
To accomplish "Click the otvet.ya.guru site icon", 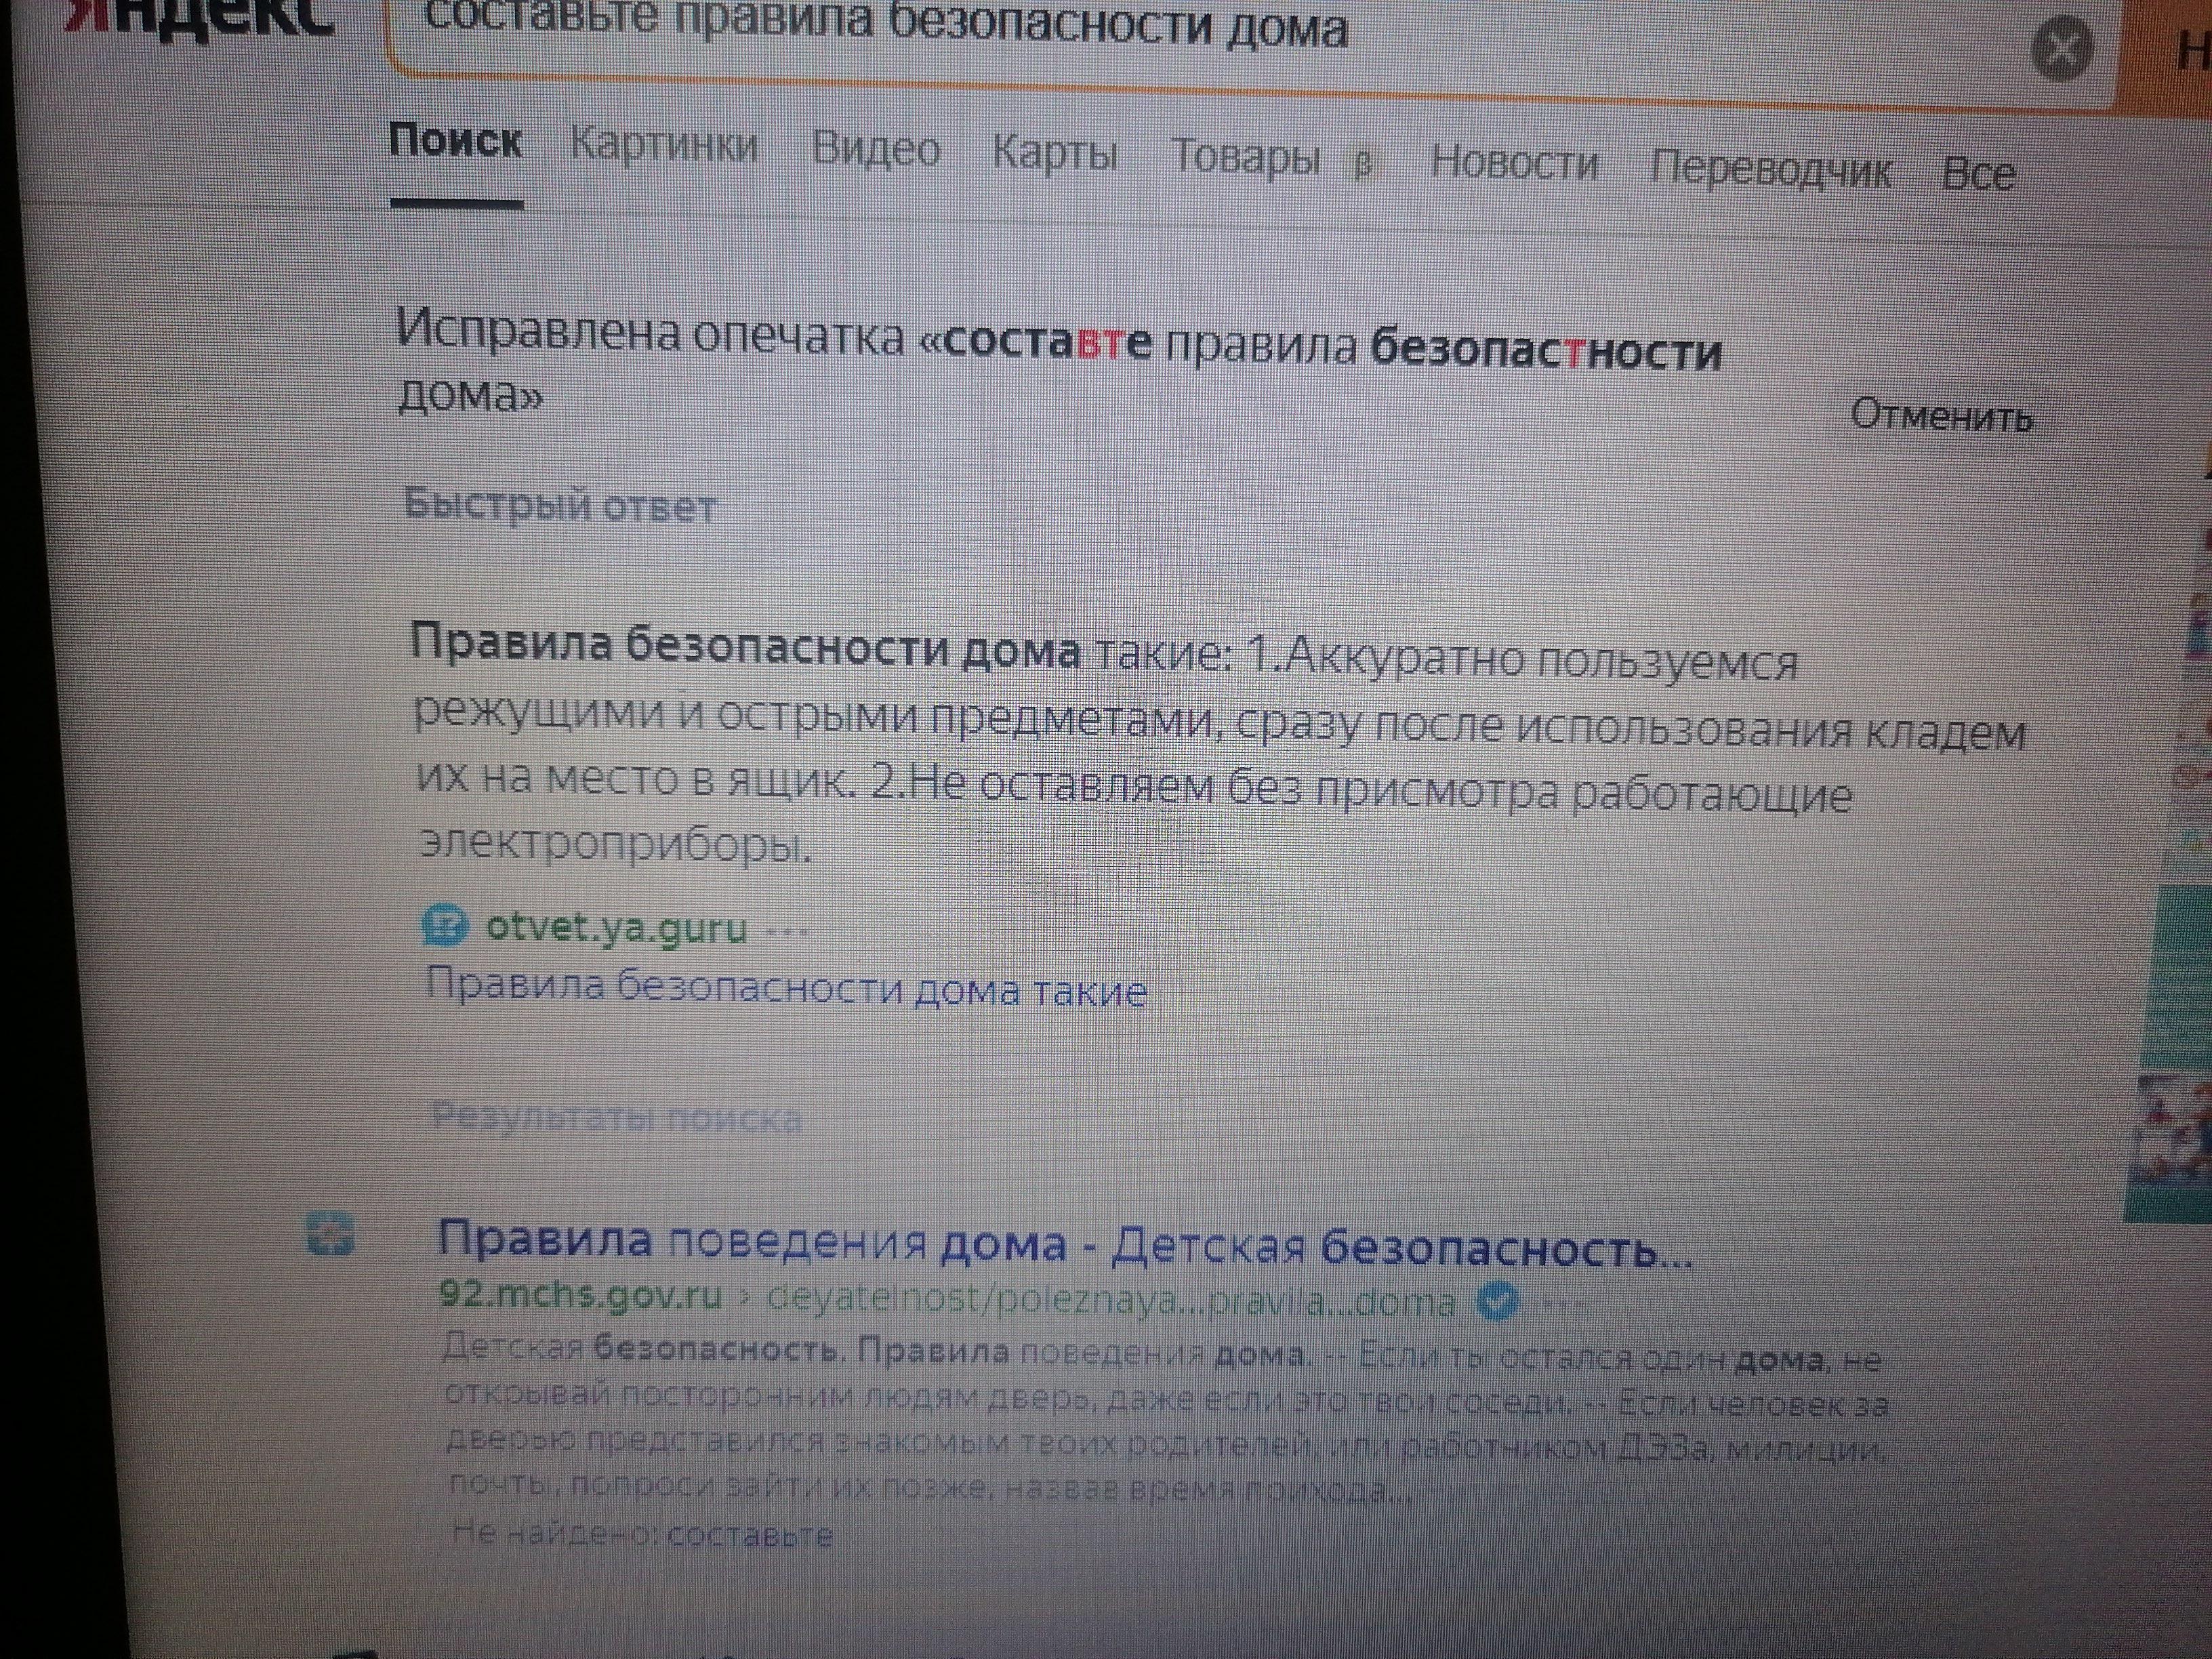I will [x=445, y=925].
